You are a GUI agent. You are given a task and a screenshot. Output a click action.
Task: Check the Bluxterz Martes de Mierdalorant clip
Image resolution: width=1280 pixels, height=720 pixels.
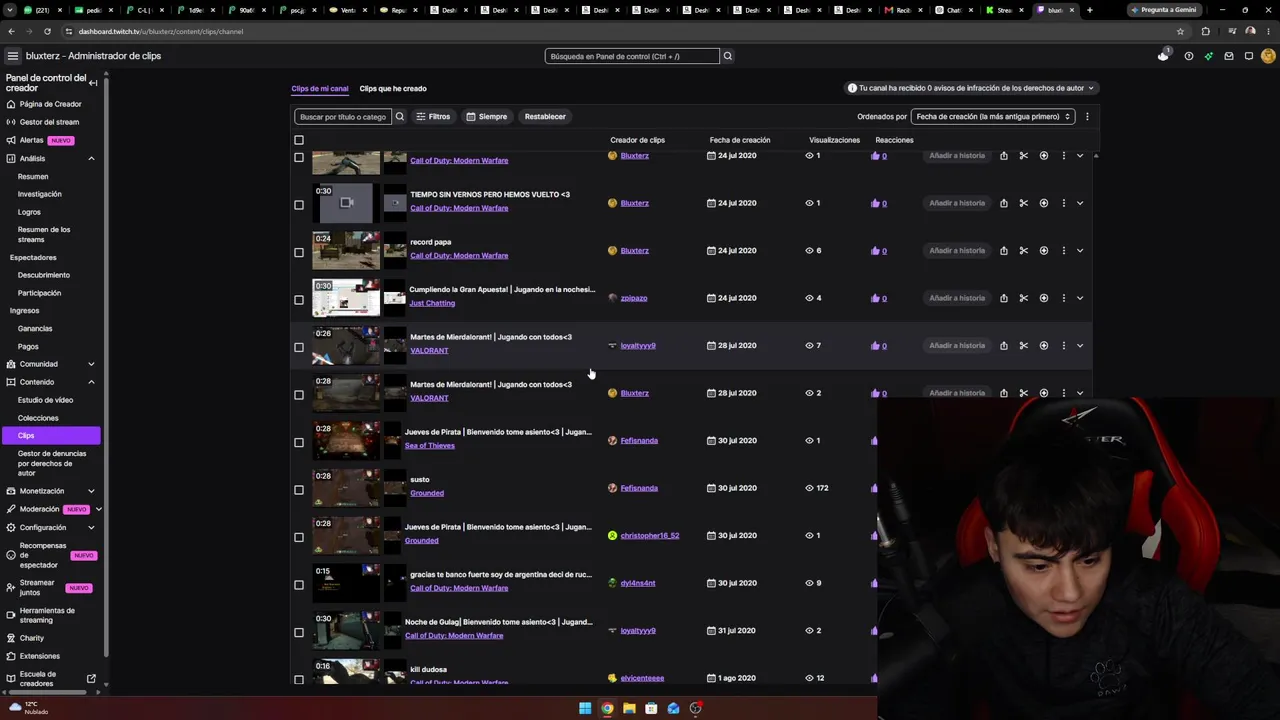(299, 395)
